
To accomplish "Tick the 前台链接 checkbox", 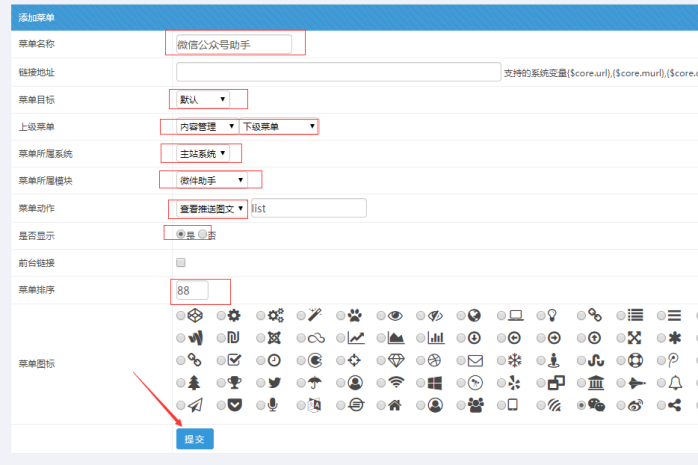I will point(181,262).
